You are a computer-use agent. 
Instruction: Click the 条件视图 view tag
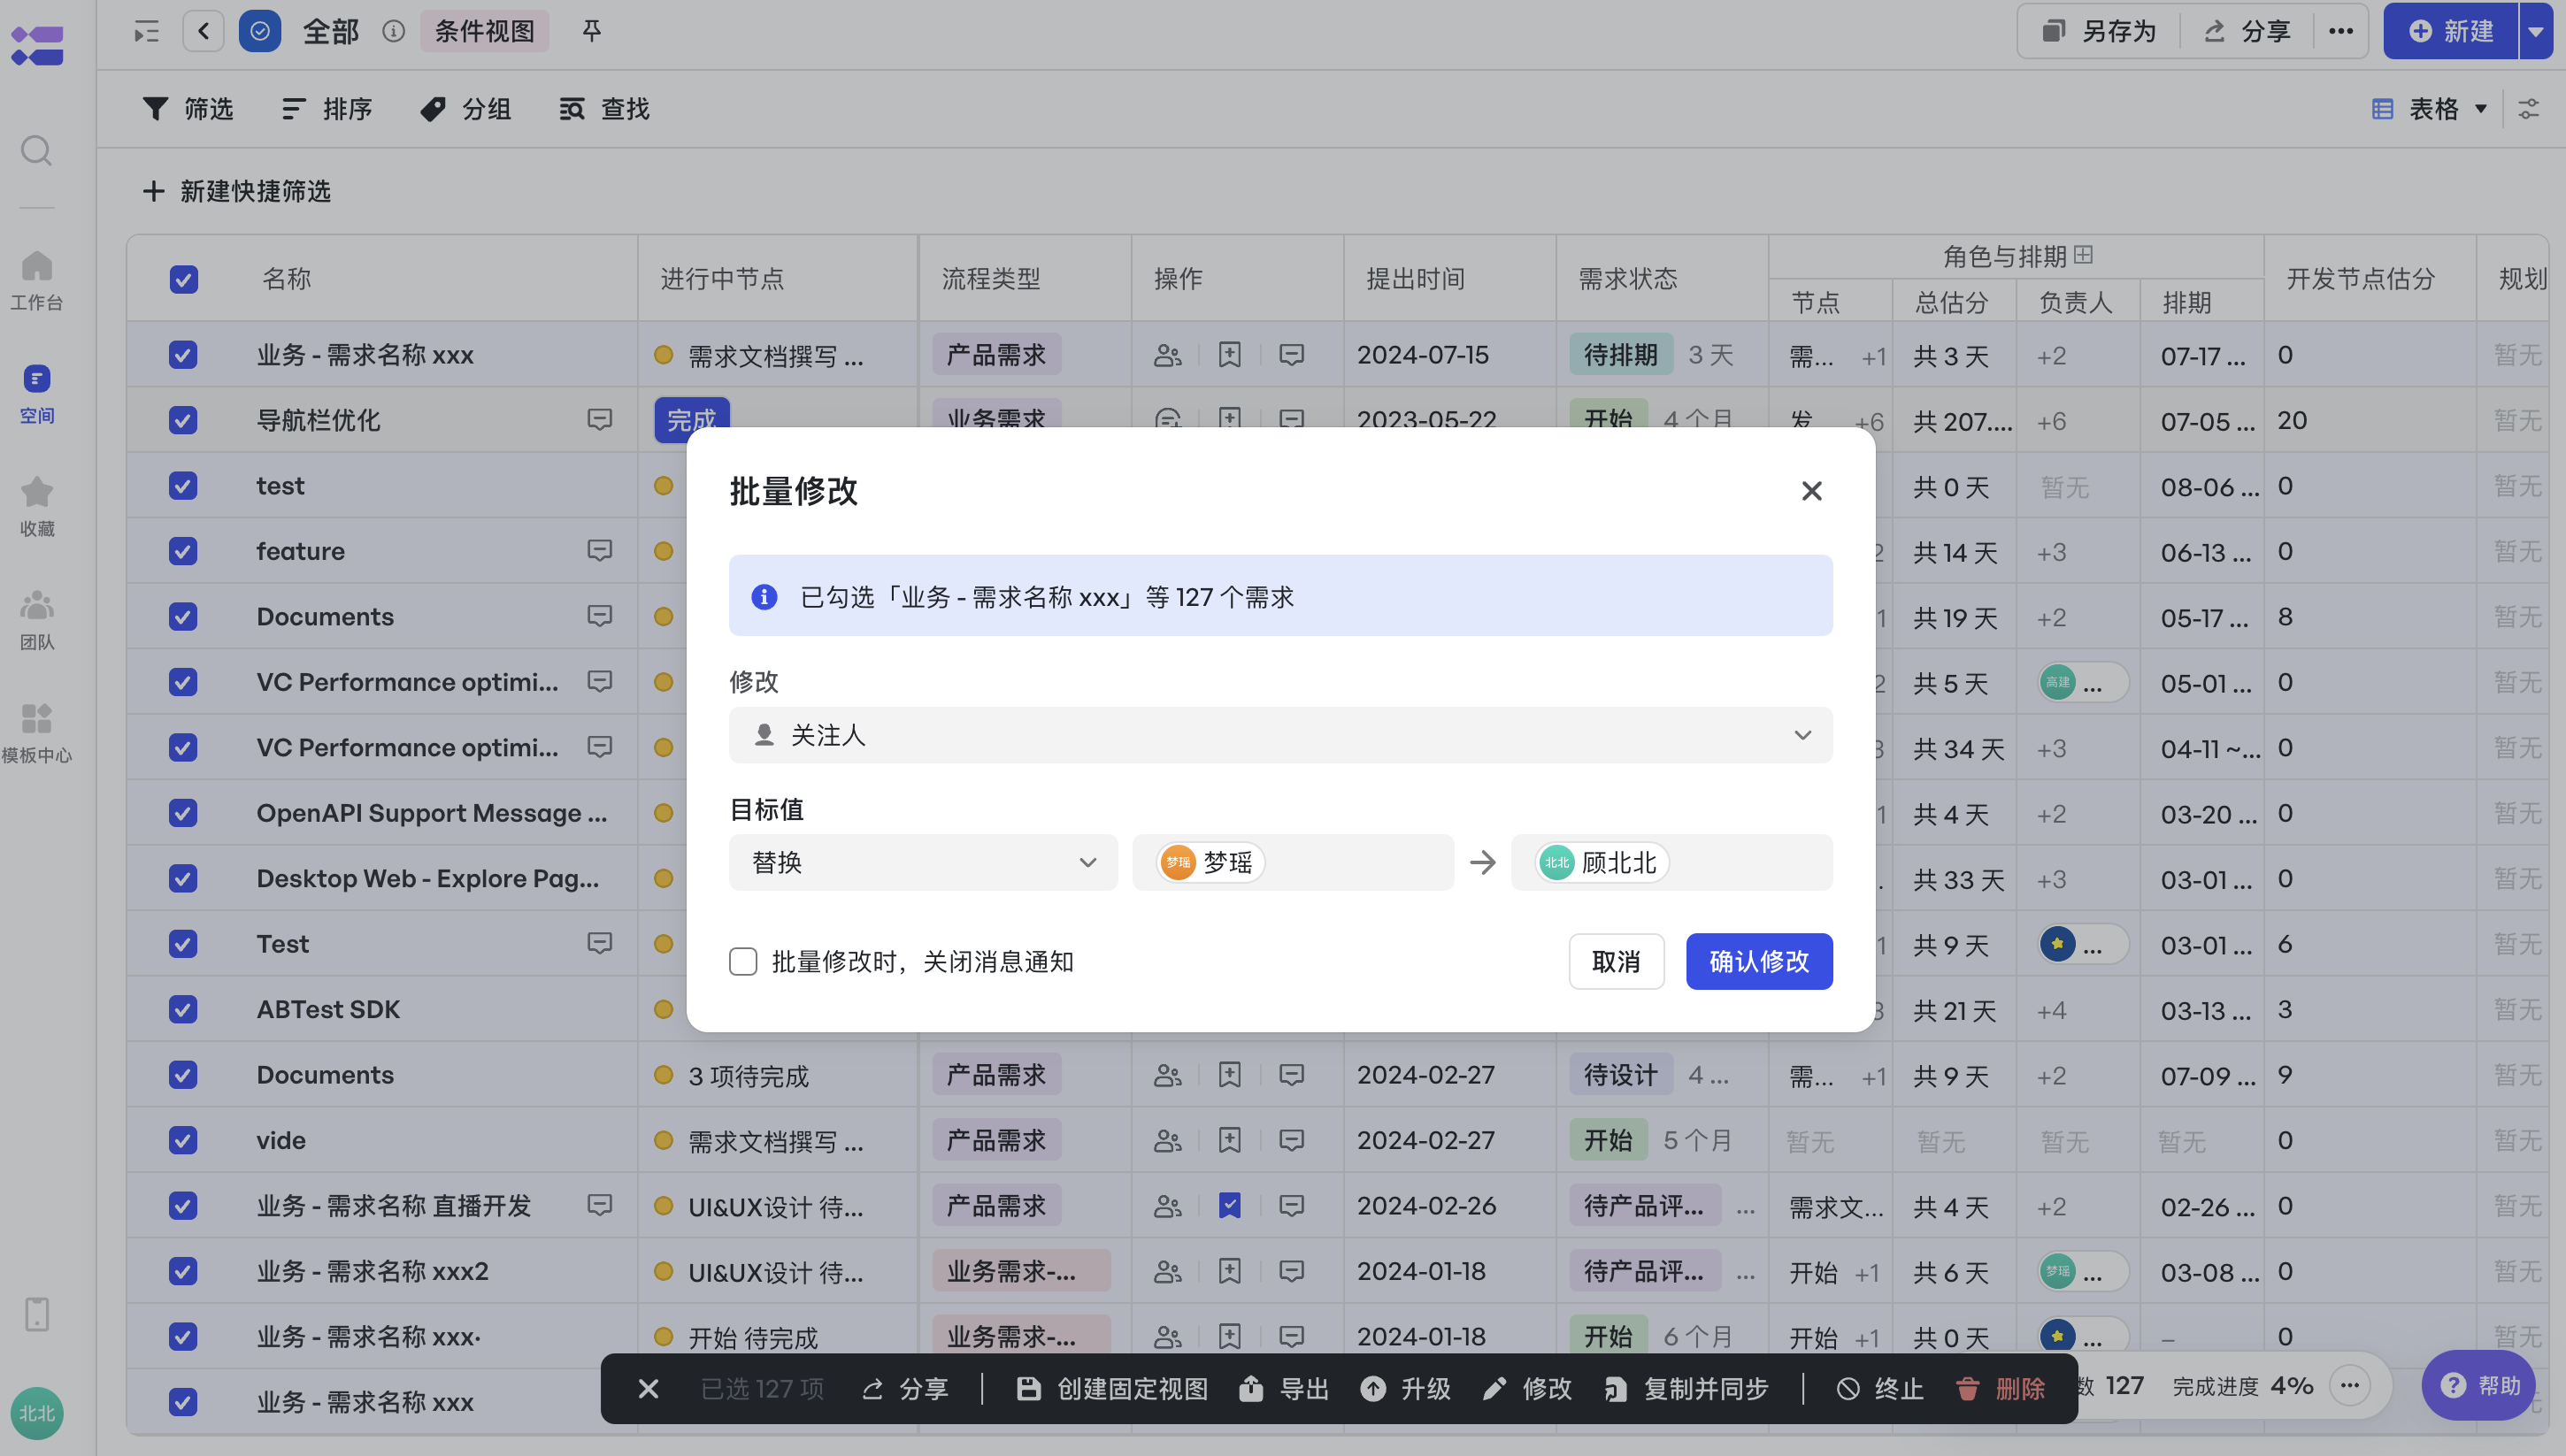(484, 31)
